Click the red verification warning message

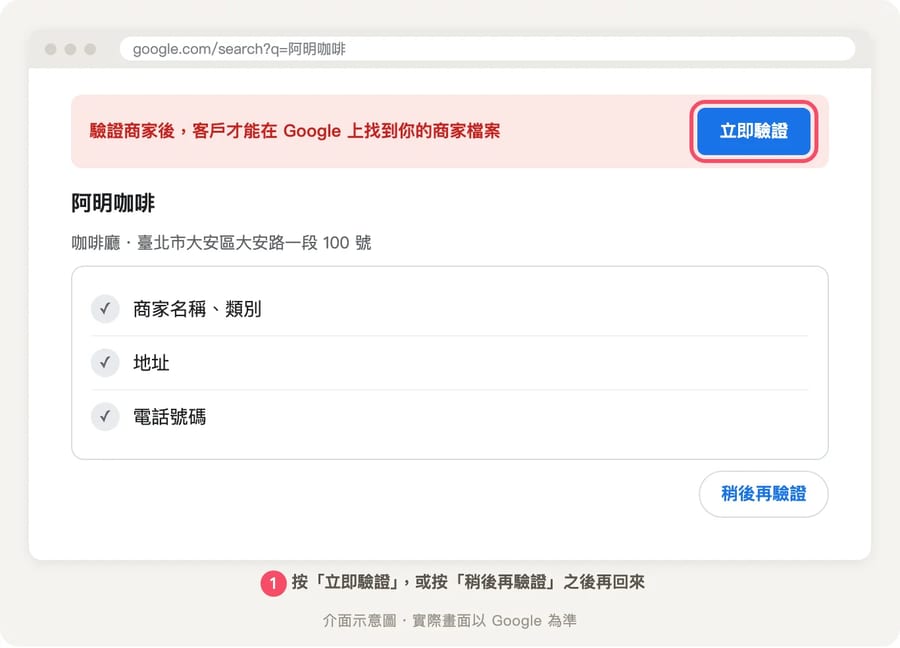294,131
